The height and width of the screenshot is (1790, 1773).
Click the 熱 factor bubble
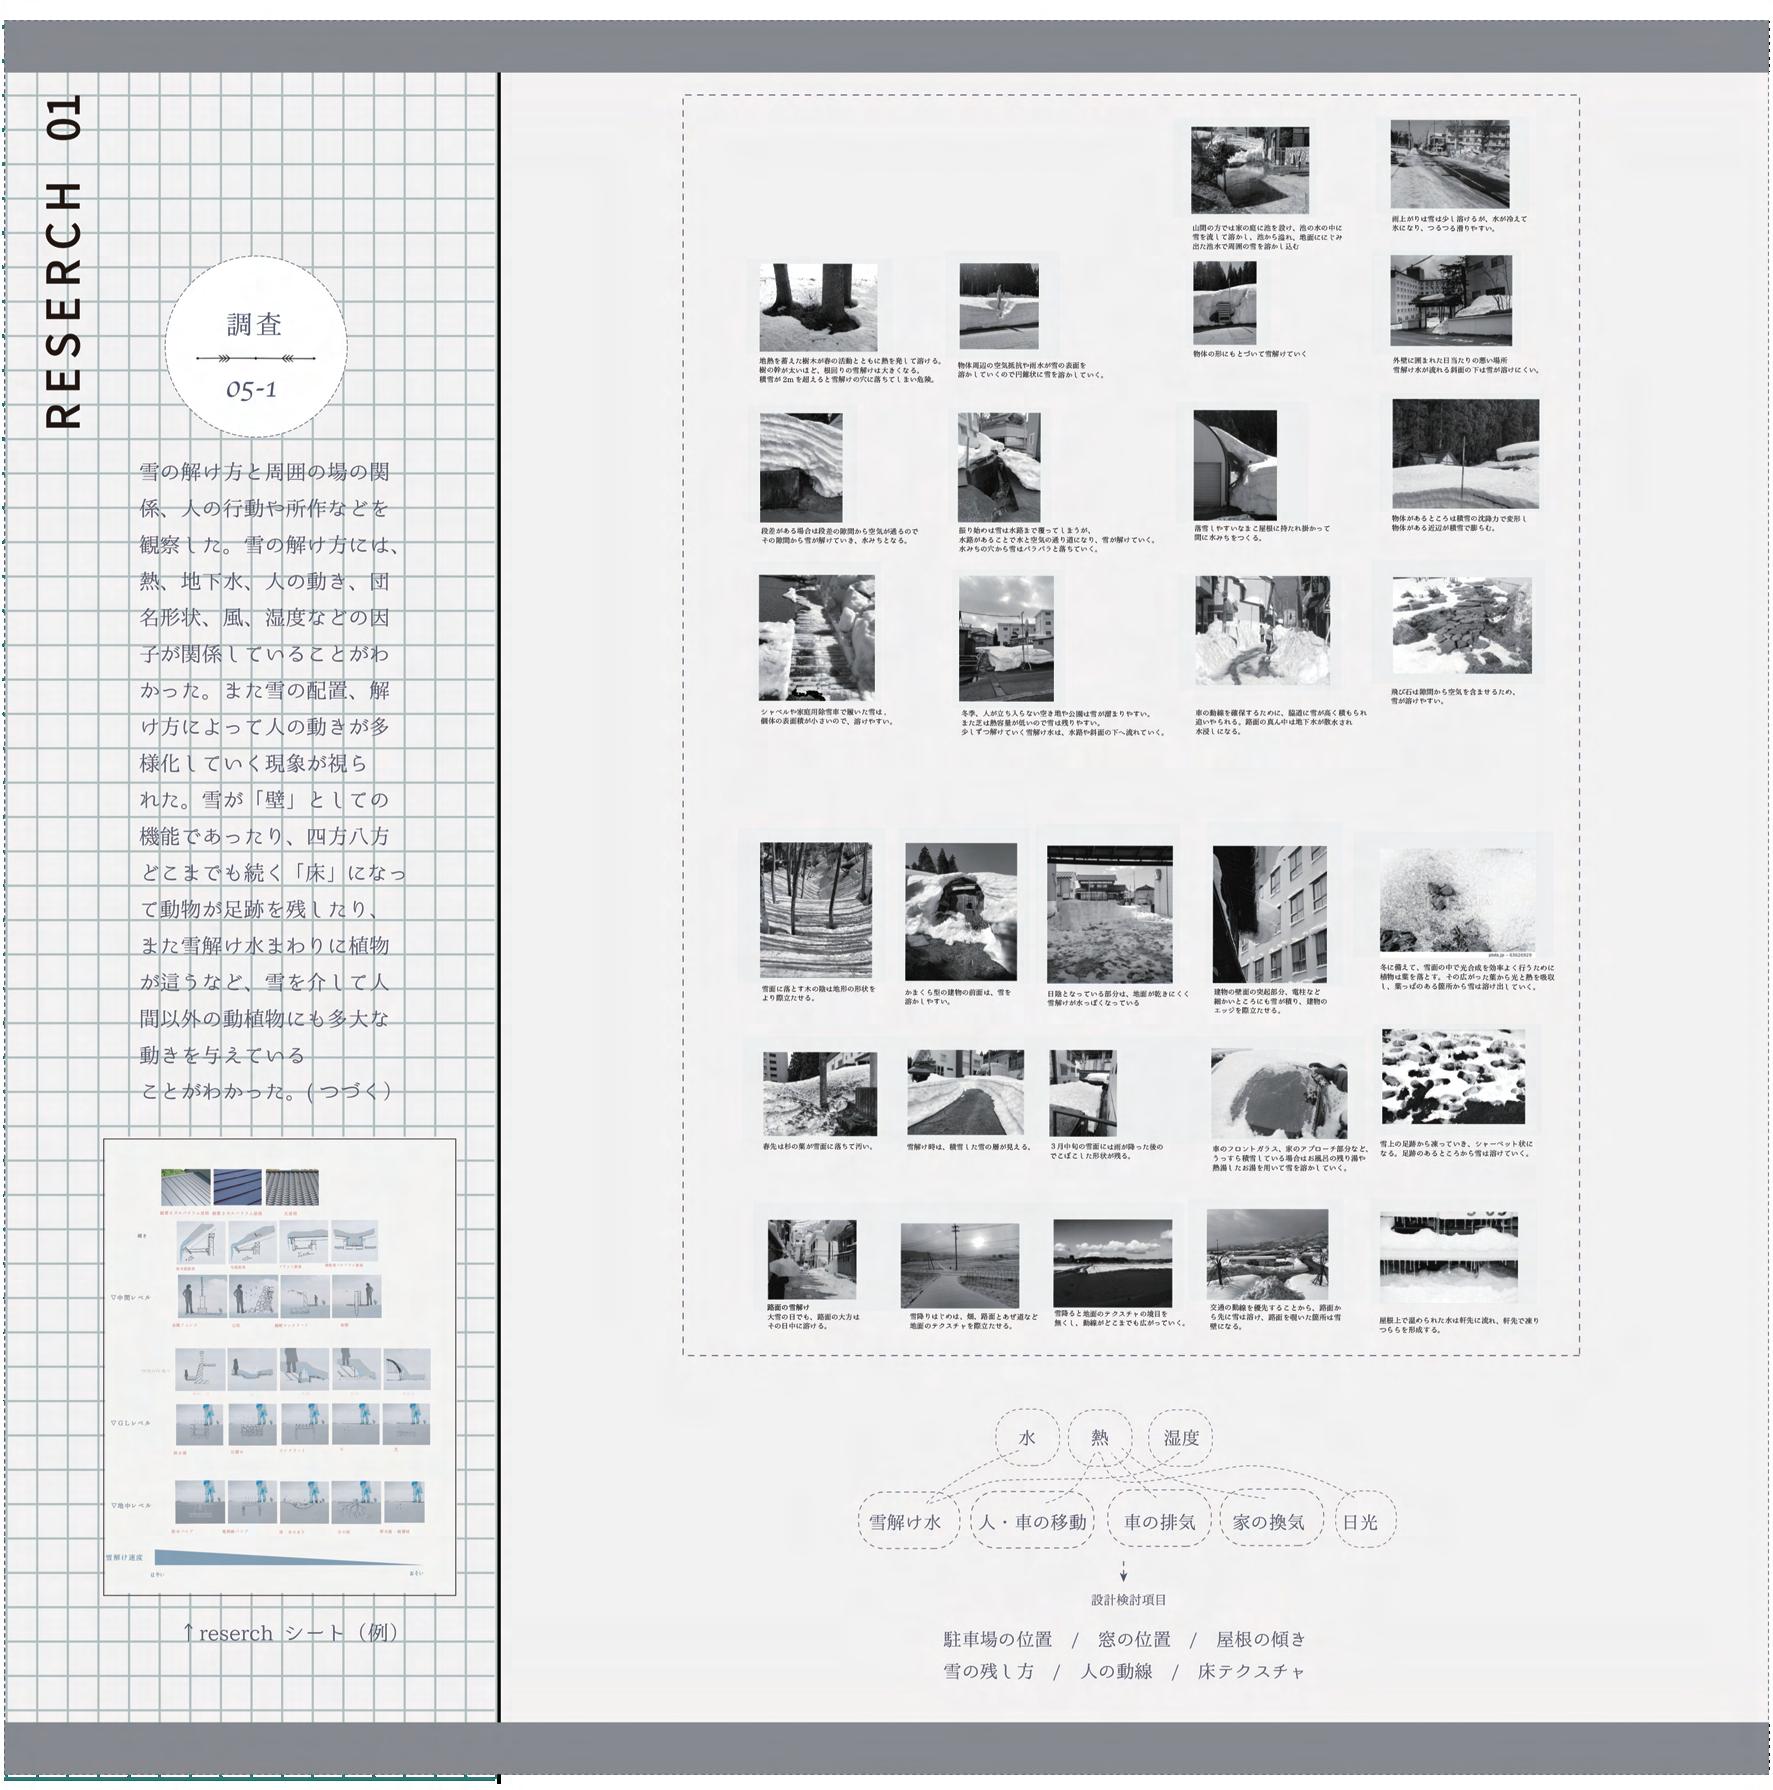click(1100, 1438)
